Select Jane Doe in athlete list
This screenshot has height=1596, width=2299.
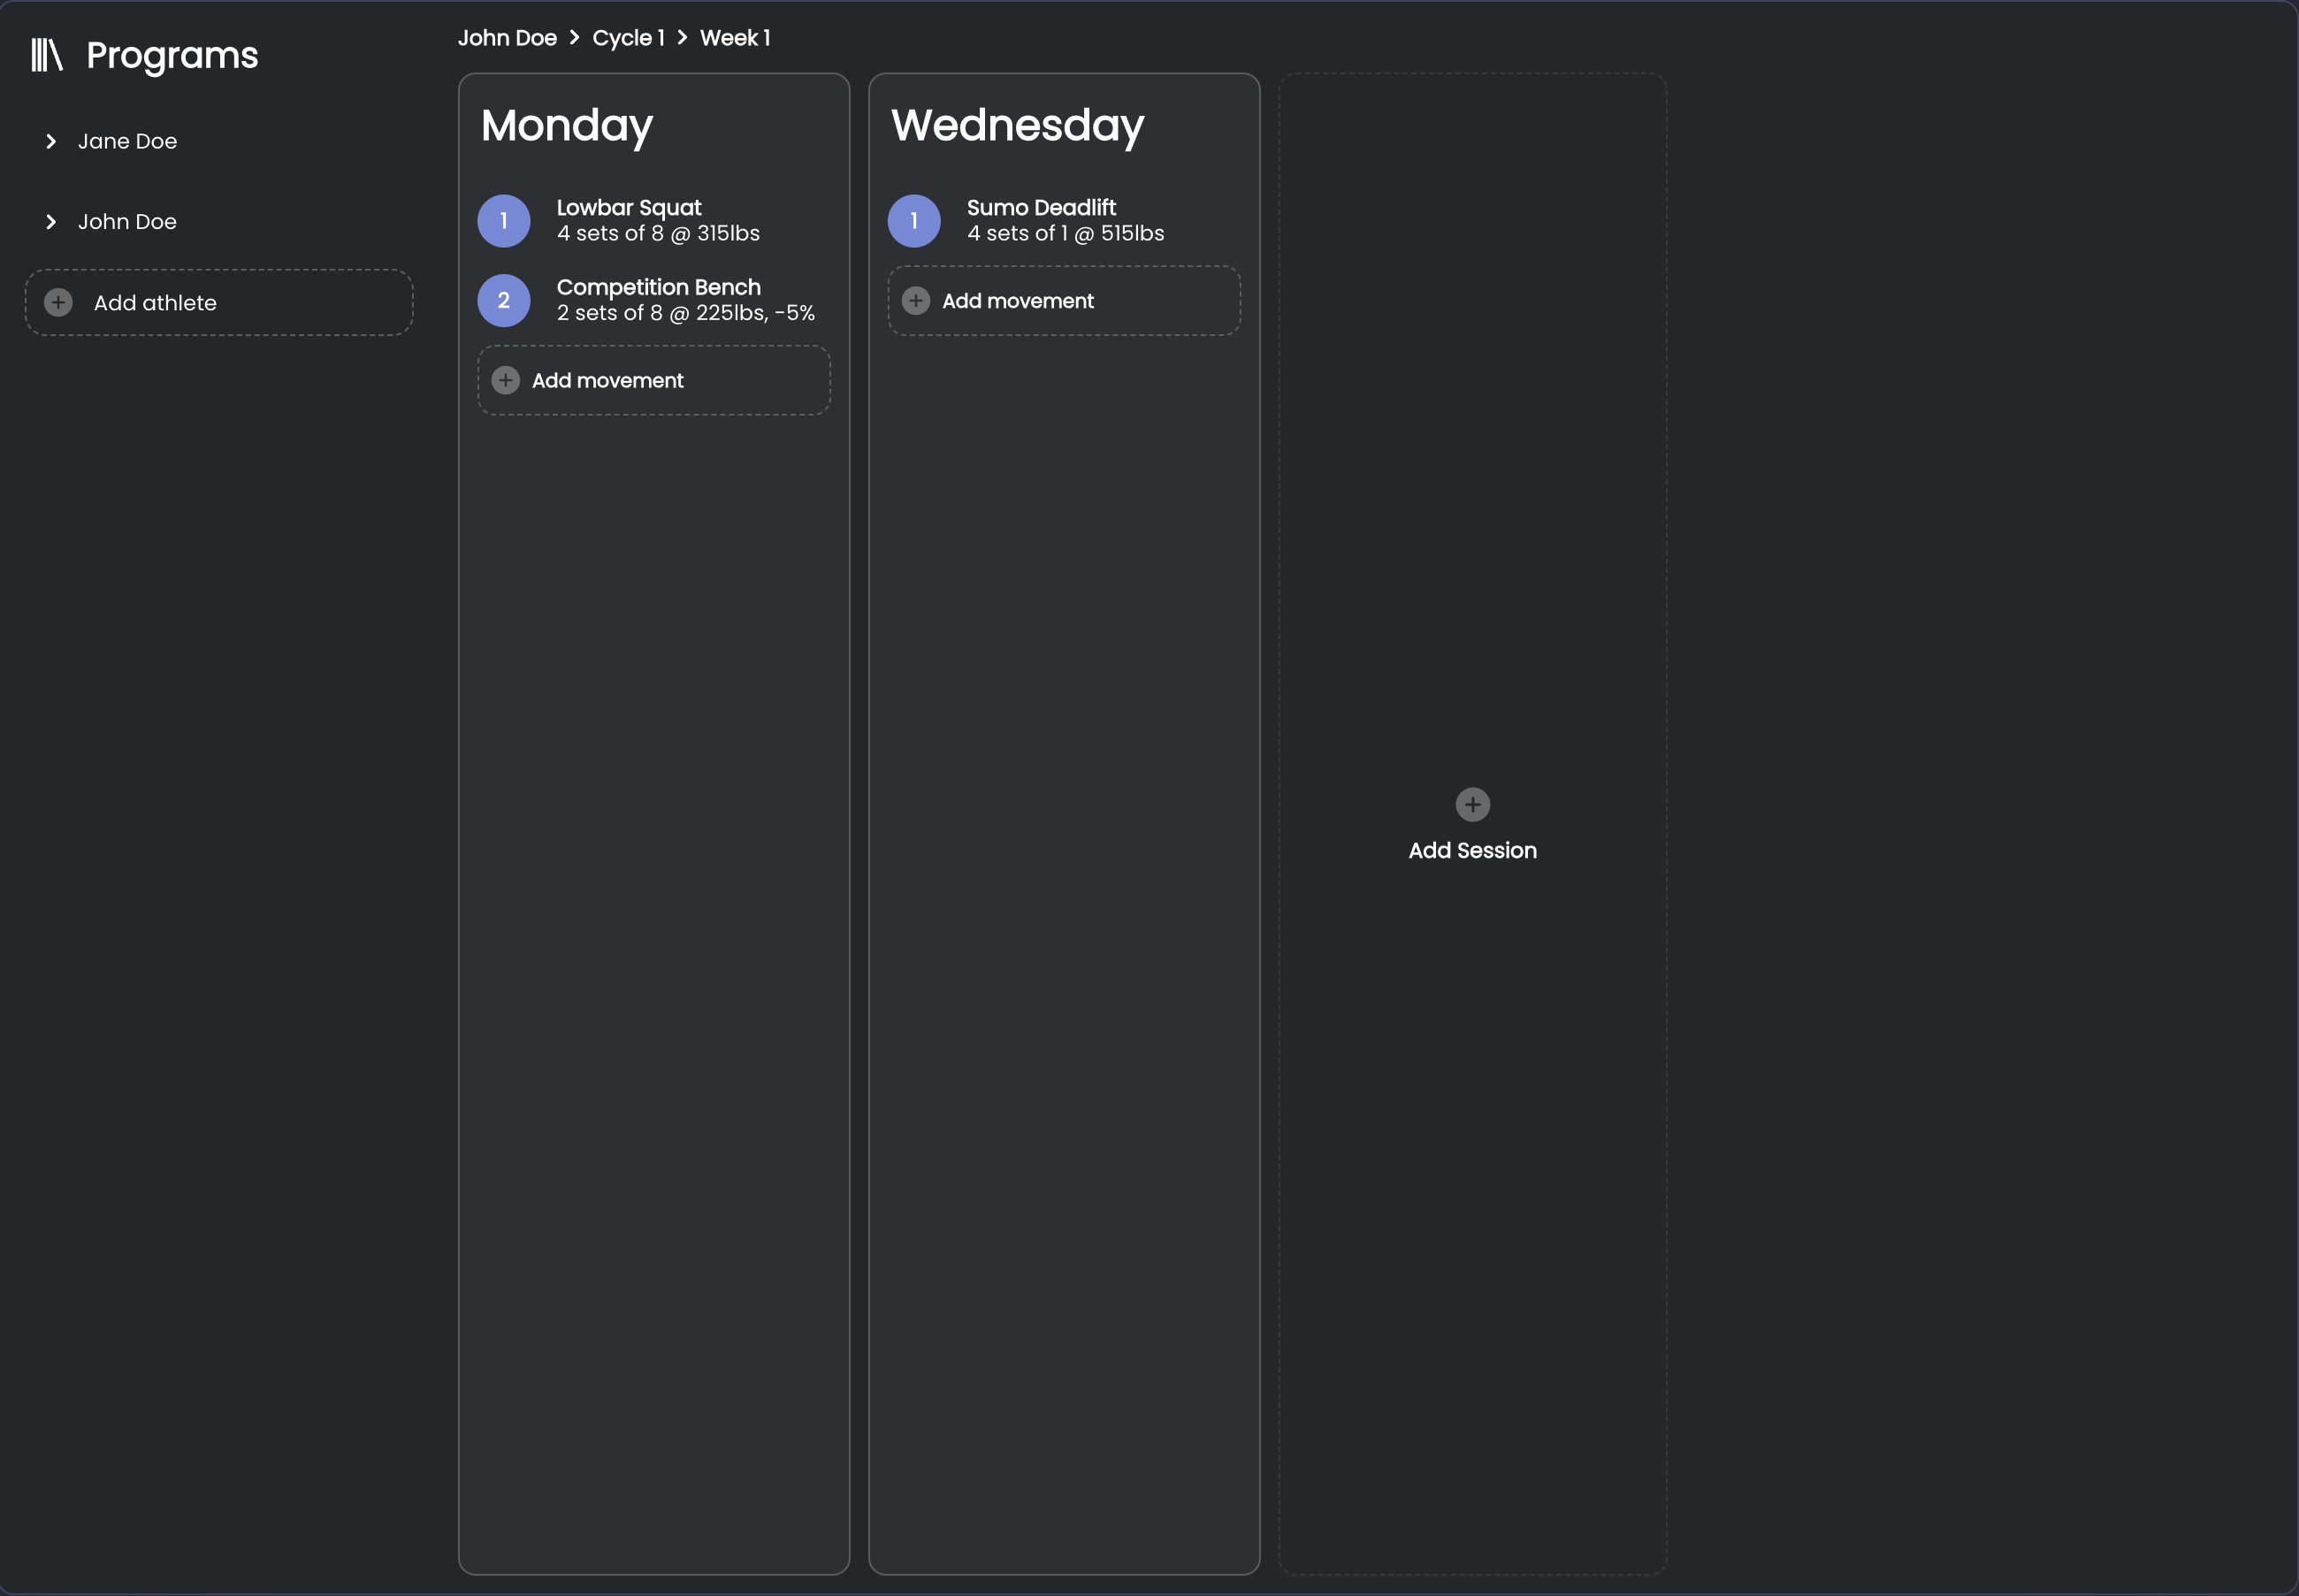[127, 142]
